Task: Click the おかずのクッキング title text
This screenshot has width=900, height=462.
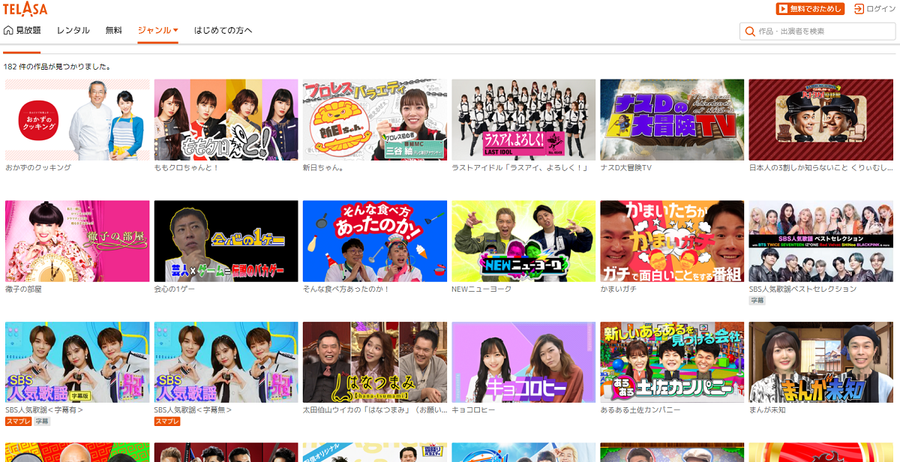Action: tap(38, 168)
